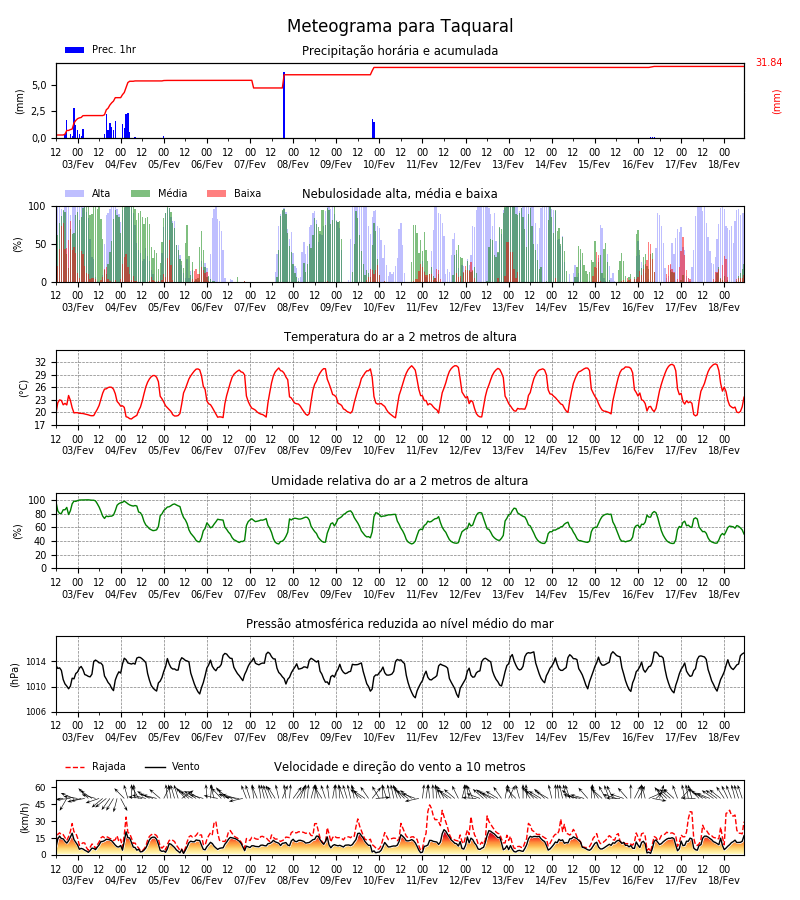Click the Meteograma para Taquaral title
The width and height of the screenshot is (800, 900).
click(x=400, y=26)
